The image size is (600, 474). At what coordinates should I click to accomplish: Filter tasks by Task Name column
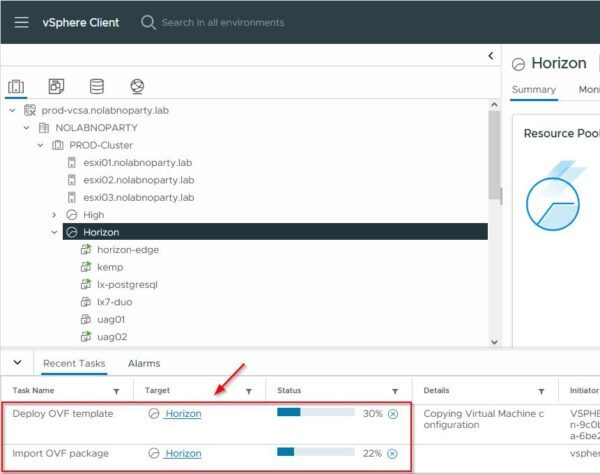[x=116, y=391]
